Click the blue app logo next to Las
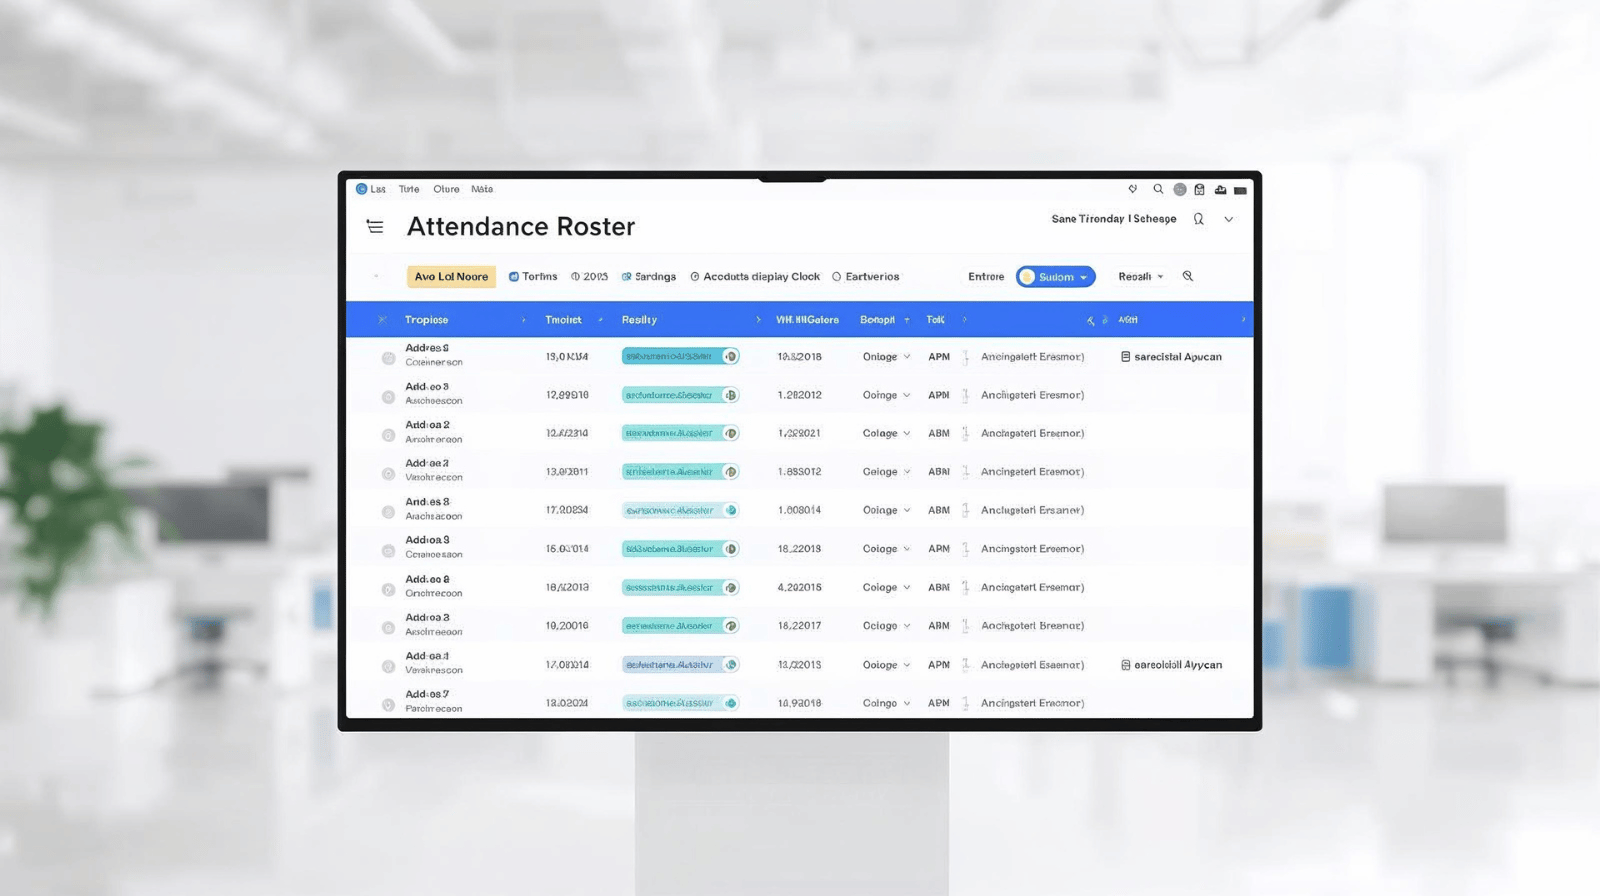The height and width of the screenshot is (896, 1600). (x=361, y=189)
